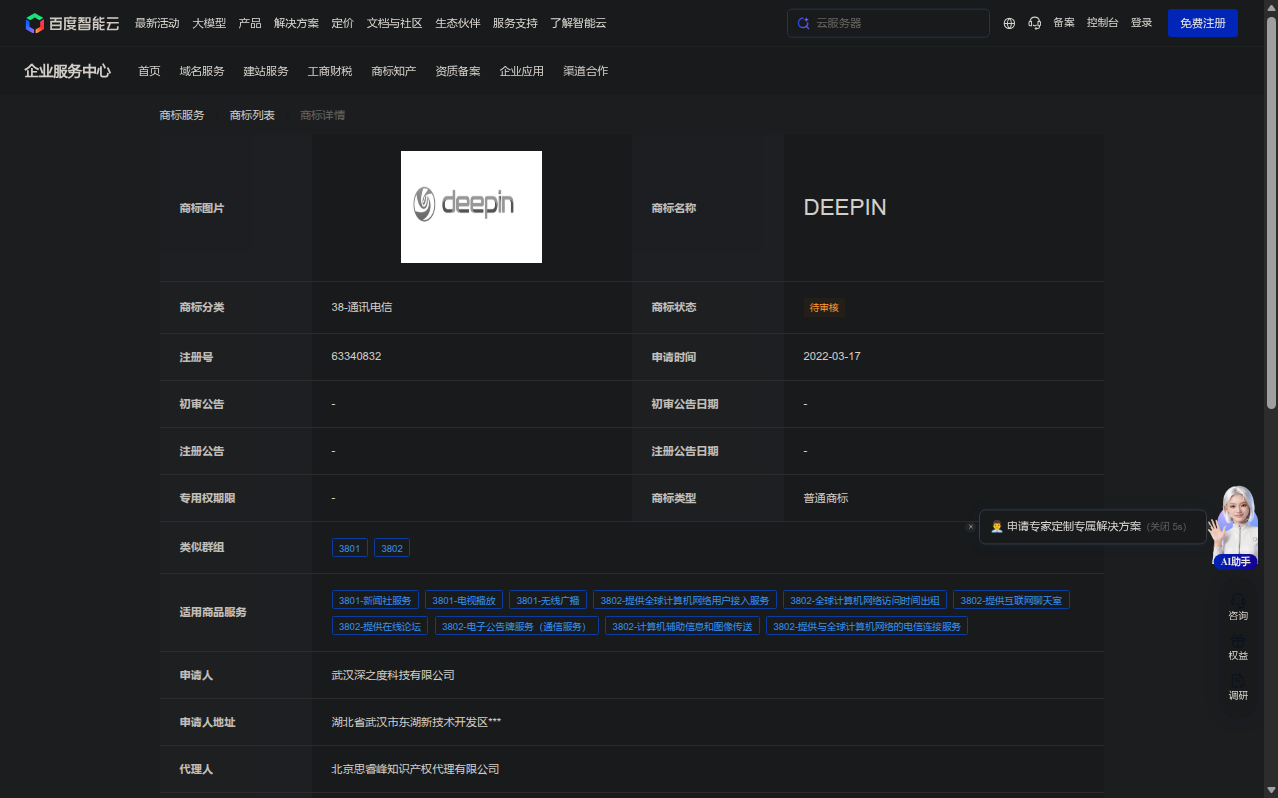Click the 免费注册 button
The width and height of the screenshot is (1278, 798).
[x=1203, y=23]
